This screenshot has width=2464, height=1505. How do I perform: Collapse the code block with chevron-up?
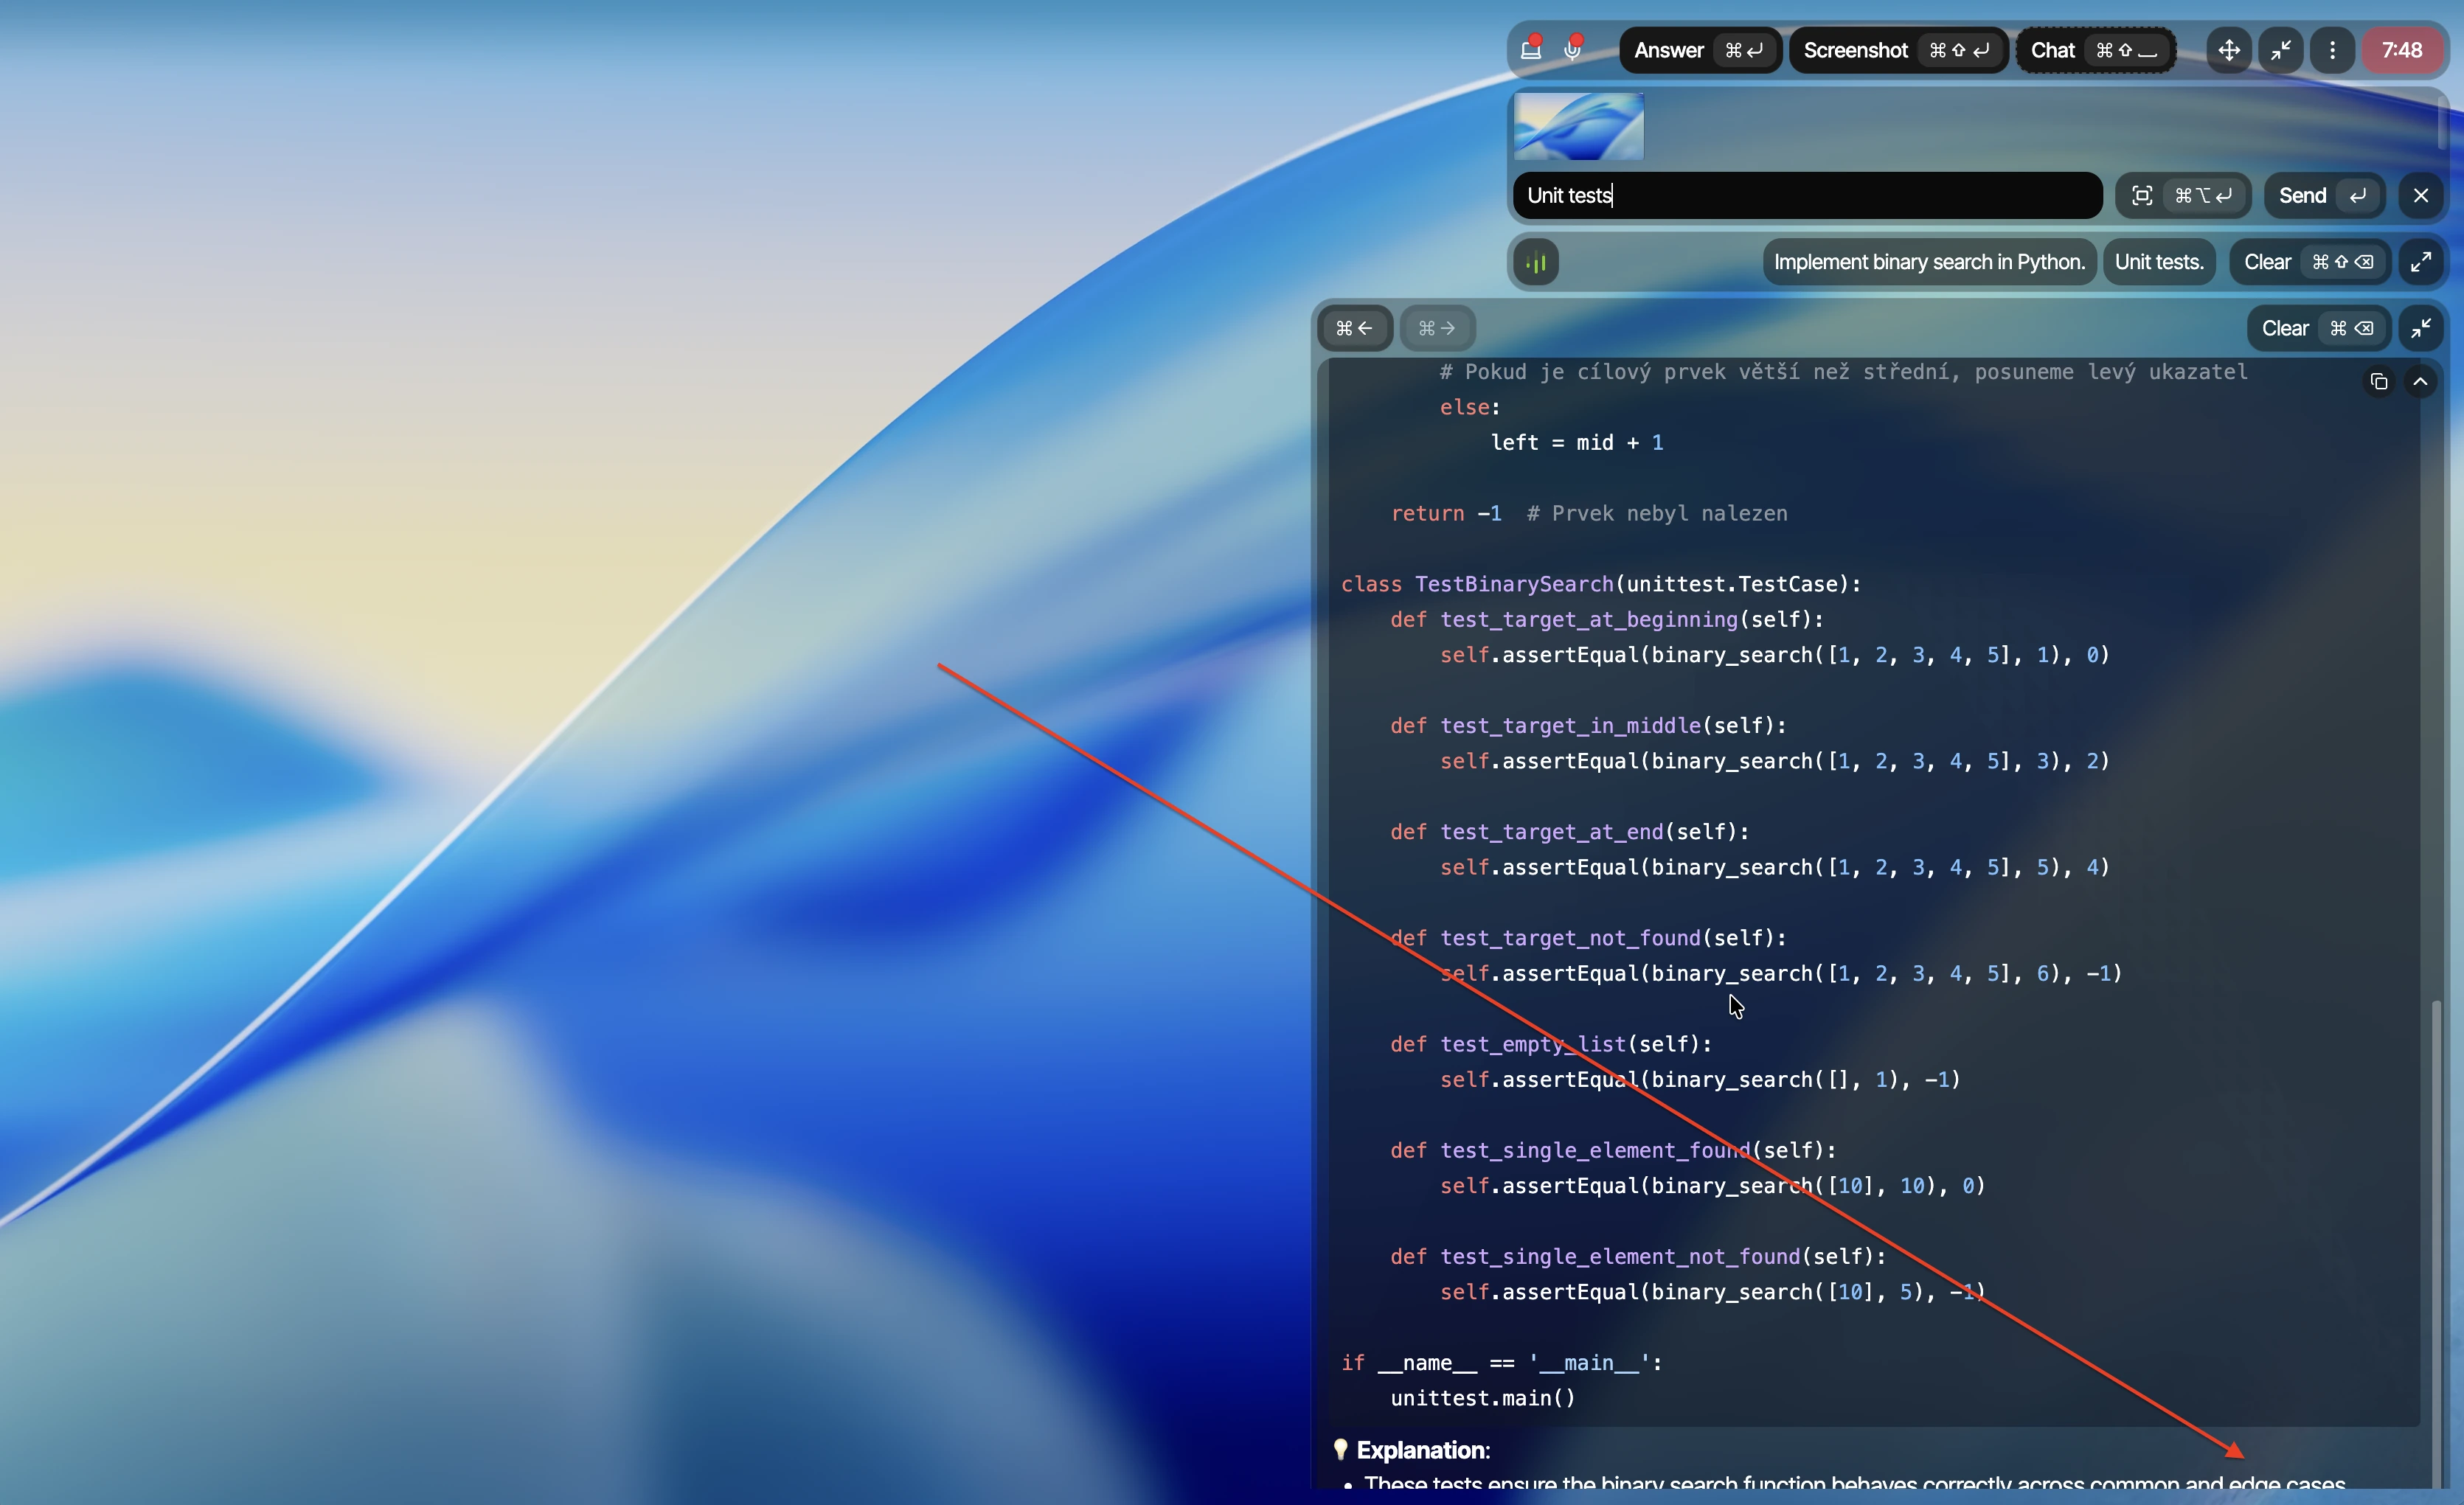point(2420,382)
